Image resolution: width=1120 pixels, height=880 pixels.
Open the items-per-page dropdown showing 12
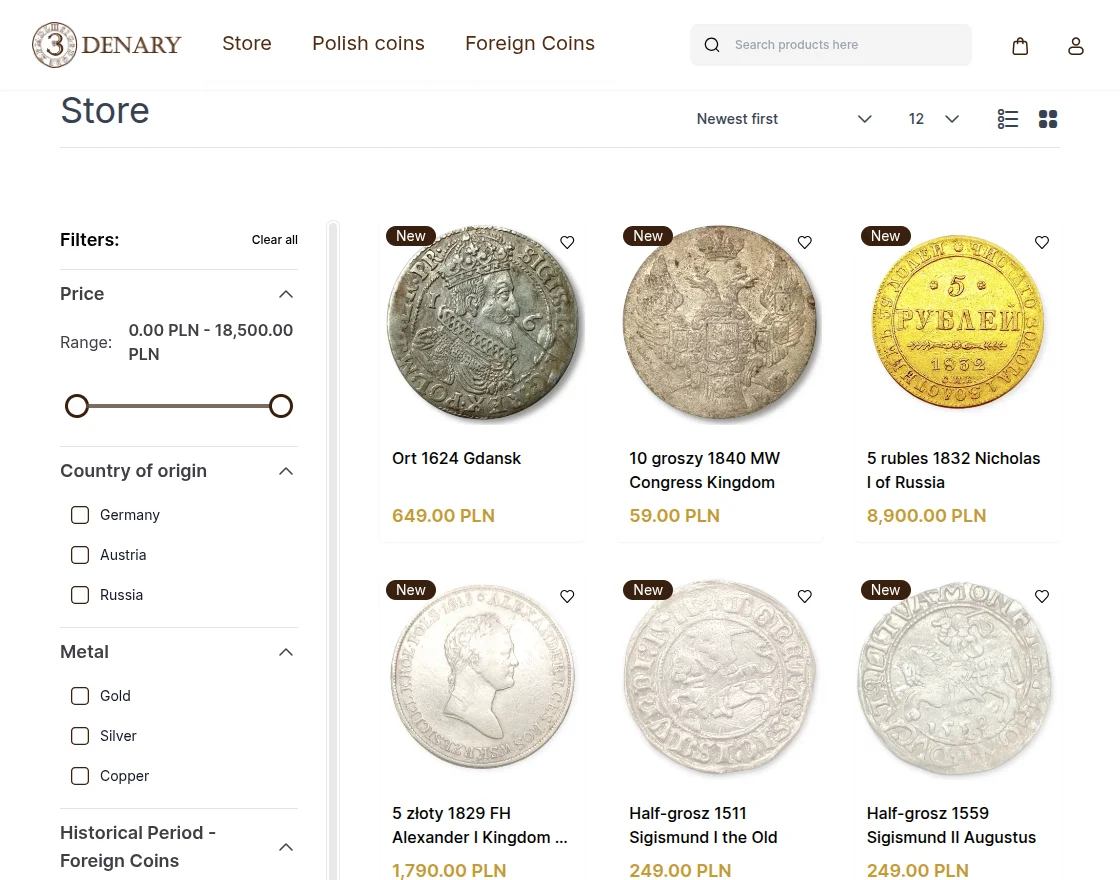[930, 118]
